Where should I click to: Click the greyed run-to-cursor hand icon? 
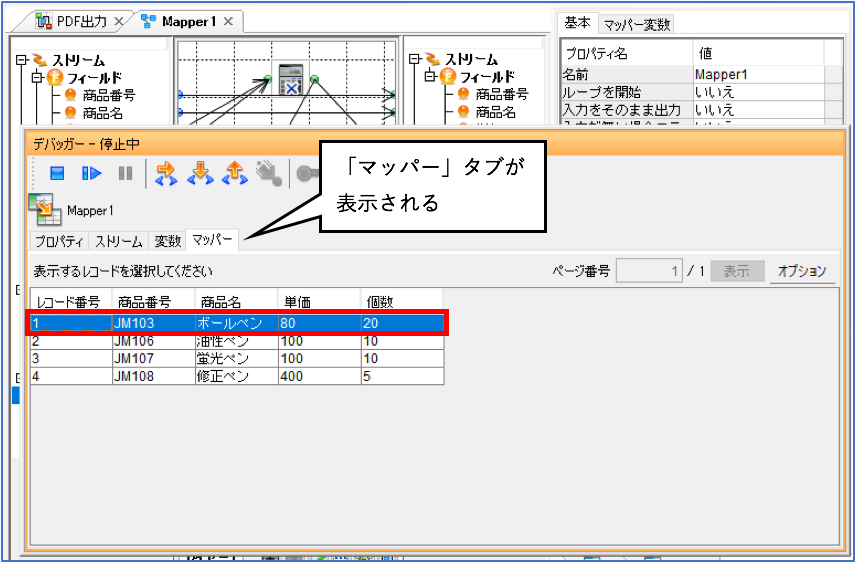tap(269, 173)
